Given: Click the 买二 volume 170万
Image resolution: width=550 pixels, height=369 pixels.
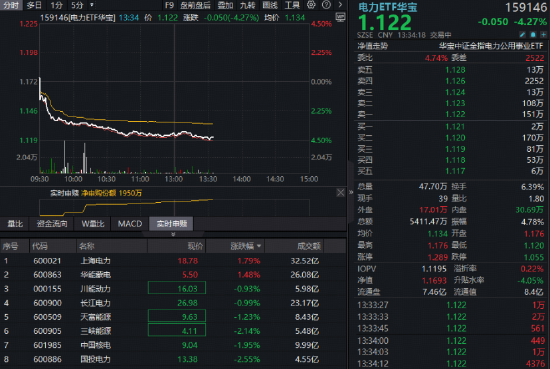Looking at the screenshot, I should click(533, 138).
